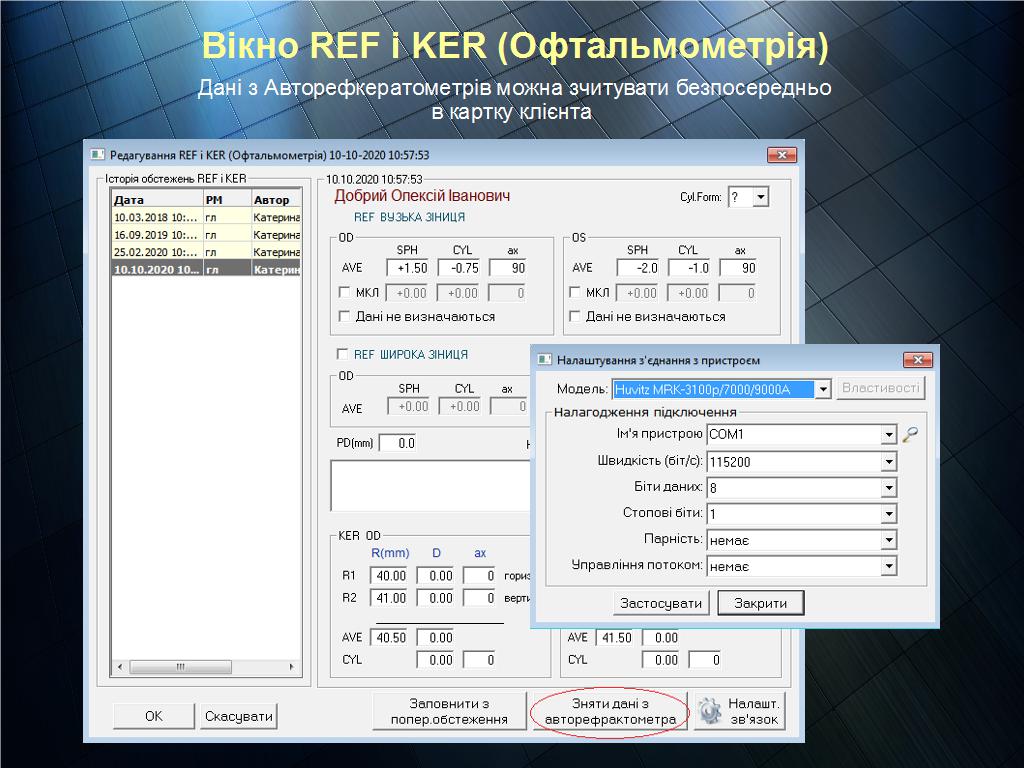This screenshot has width=1024, height=768.
Task: Enable the OD МКЛ checkbox
Action: tap(346, 293)
